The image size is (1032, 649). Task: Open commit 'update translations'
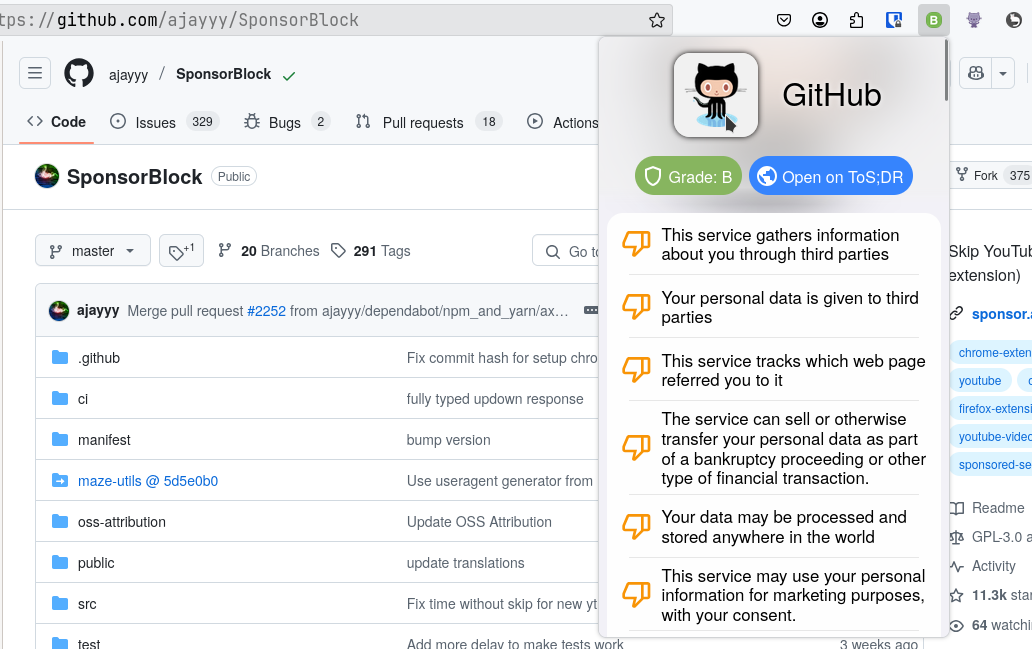[465, 563]
